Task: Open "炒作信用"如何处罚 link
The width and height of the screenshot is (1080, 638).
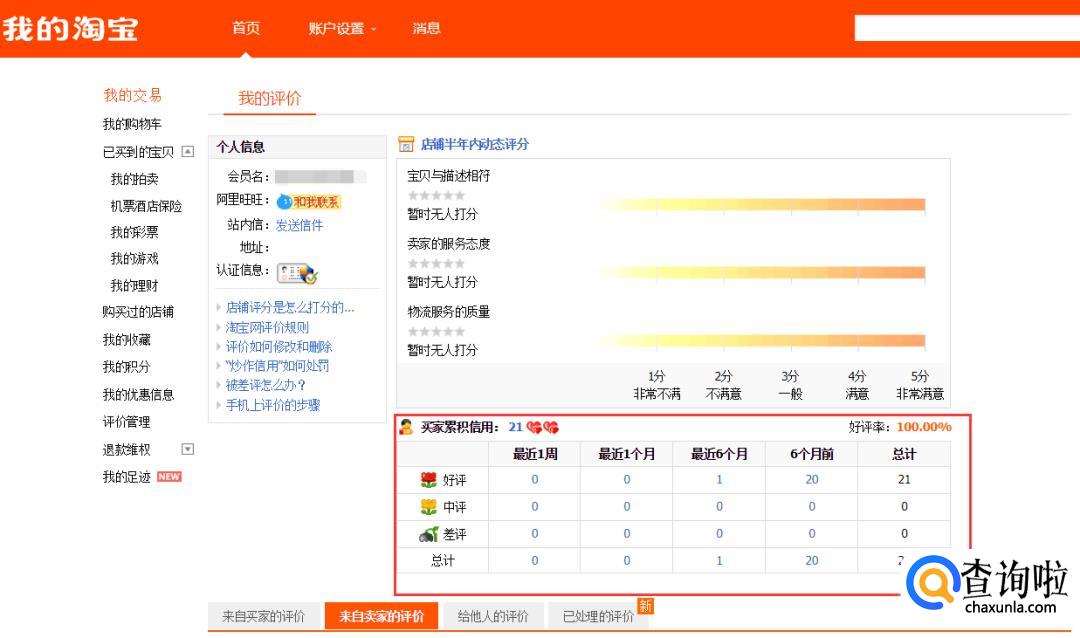Action: tap(277, 366)
